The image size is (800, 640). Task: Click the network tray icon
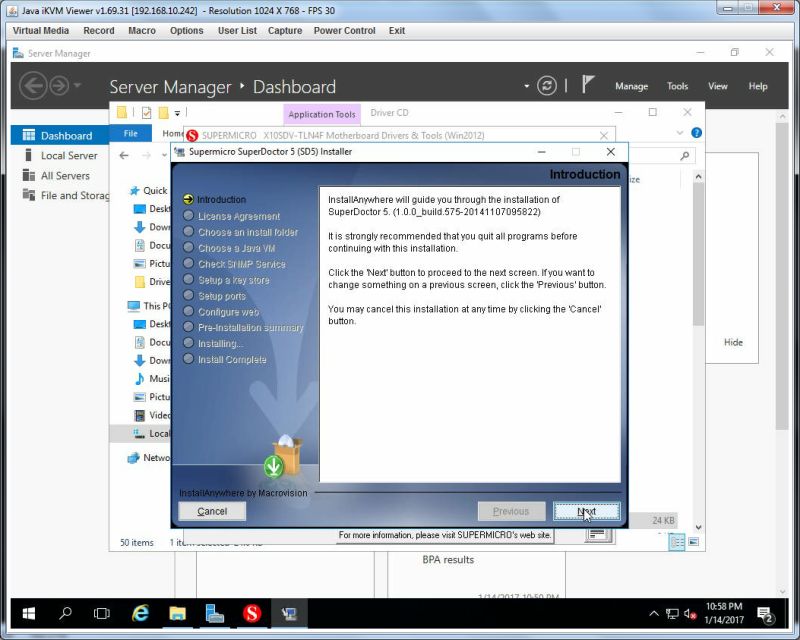(672, 613)
